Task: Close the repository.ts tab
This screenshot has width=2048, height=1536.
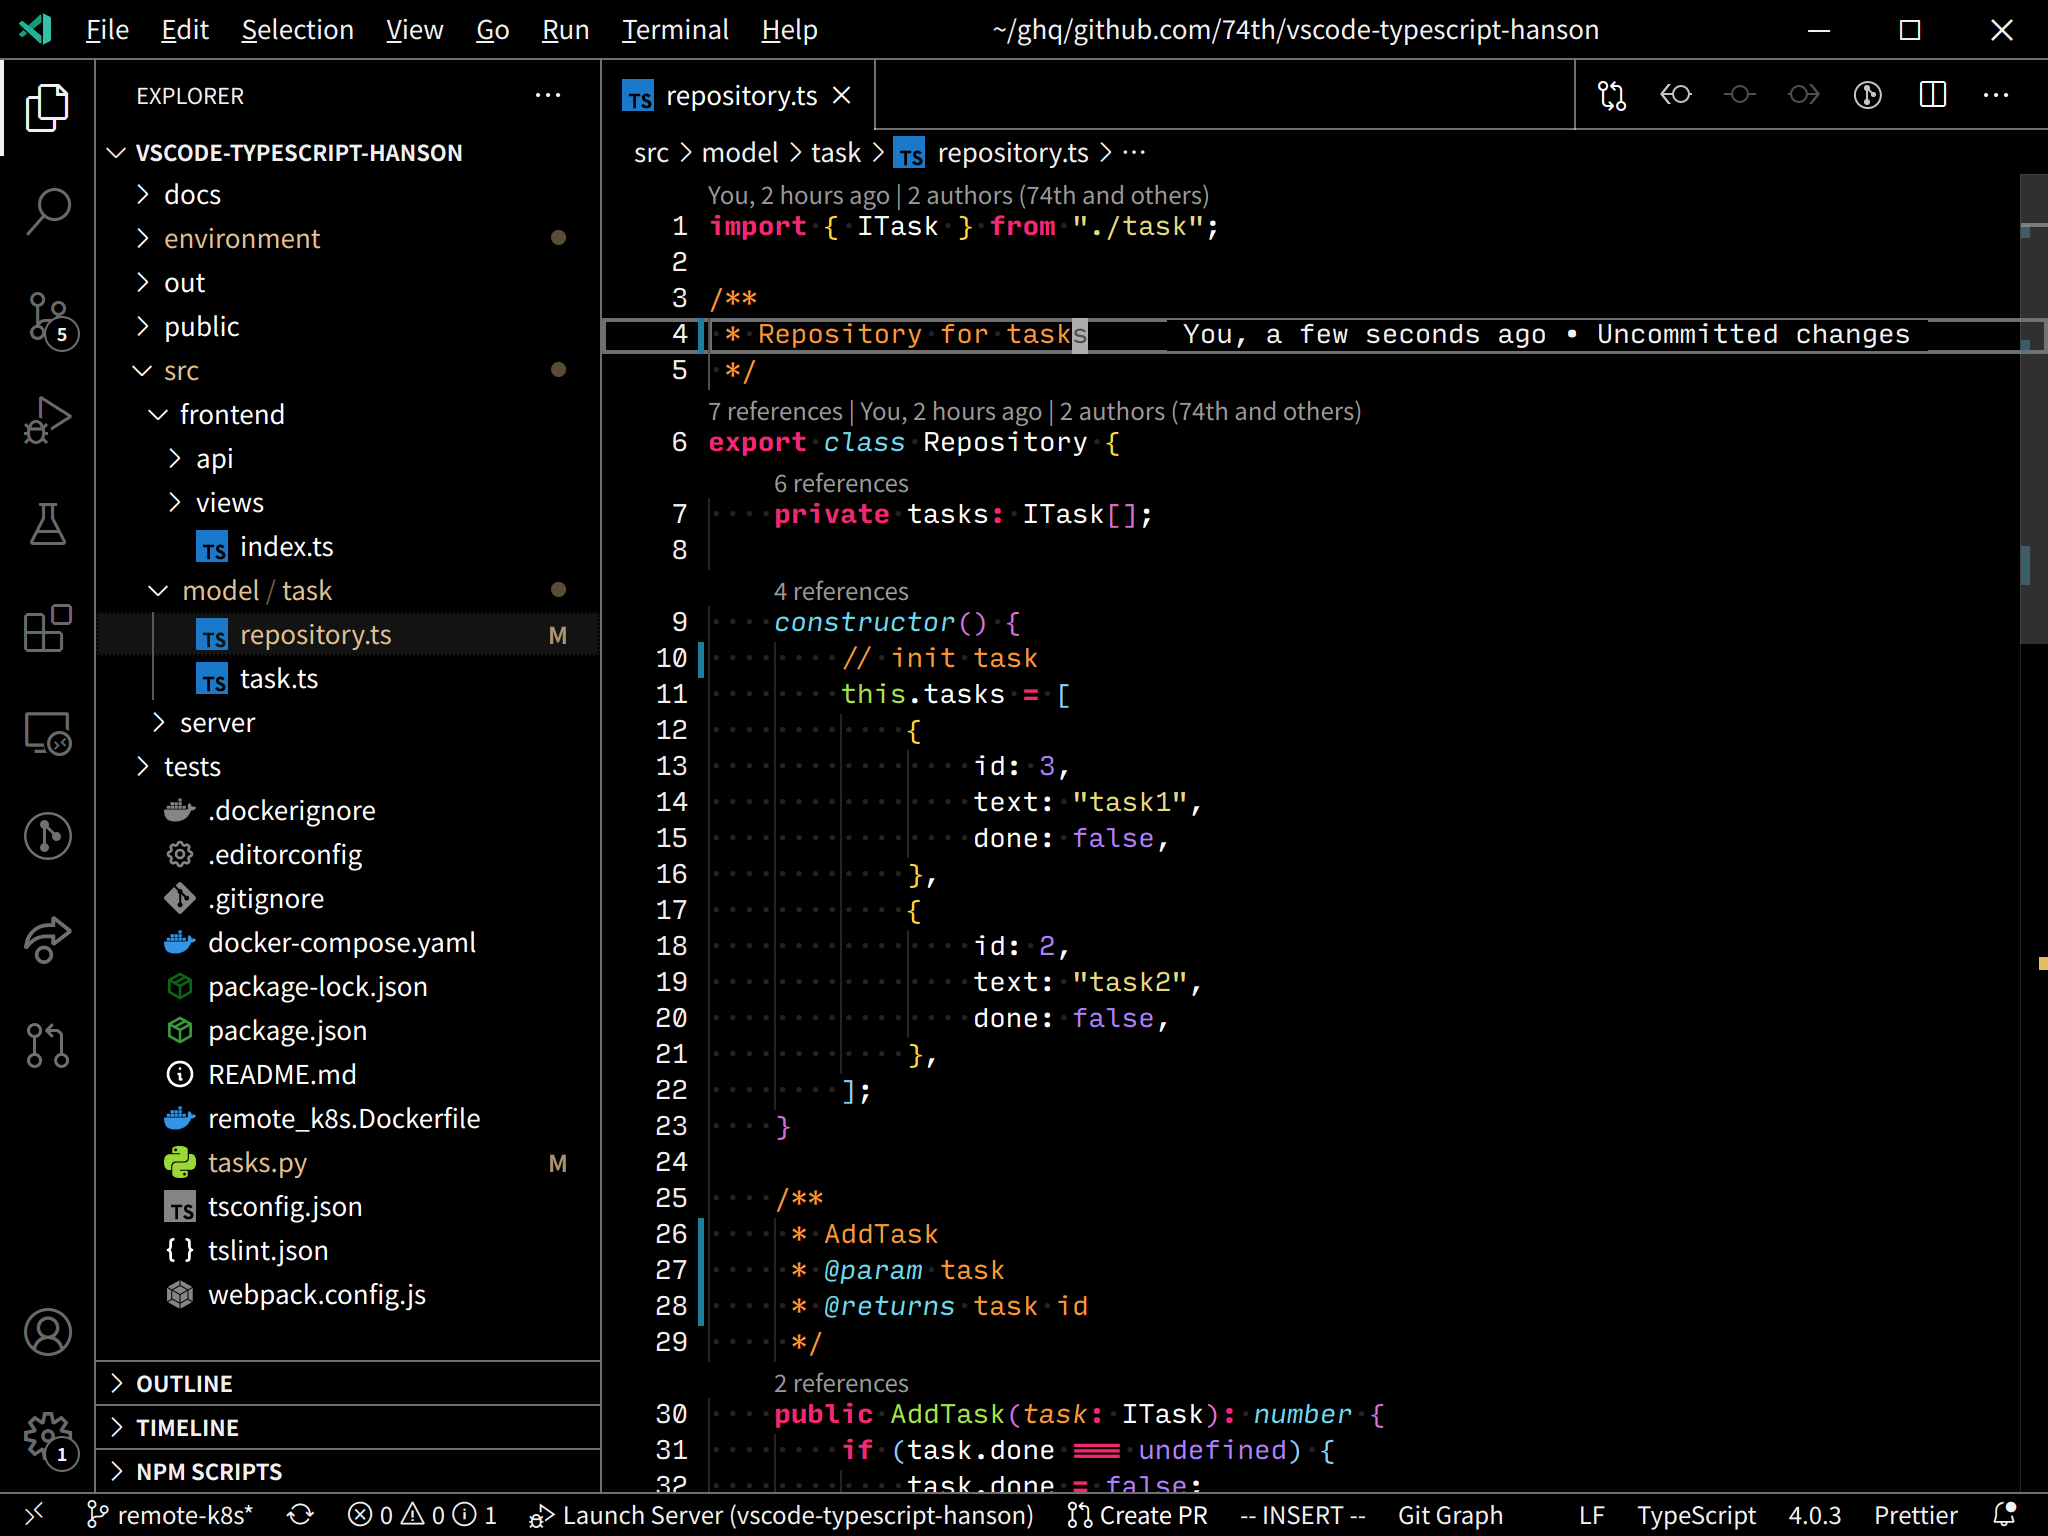Action: [842, 95]
